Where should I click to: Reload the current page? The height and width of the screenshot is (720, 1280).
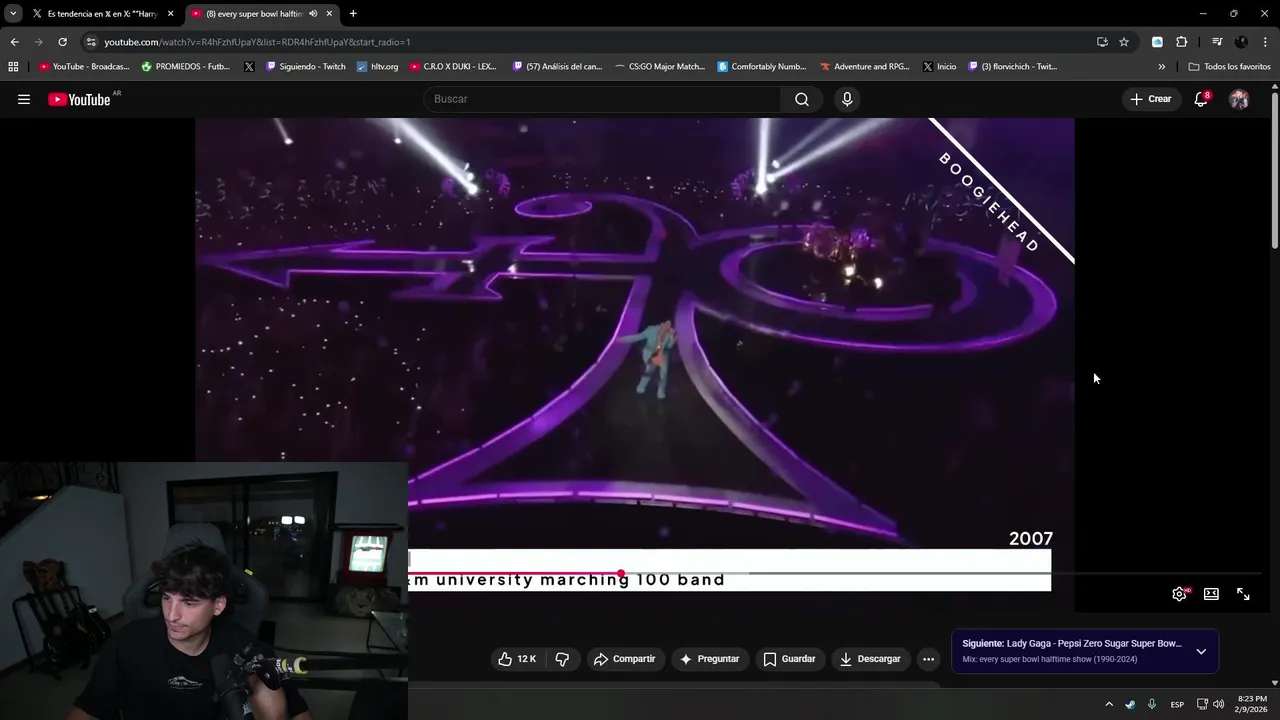pyautogui.click(x=62, y=42)
